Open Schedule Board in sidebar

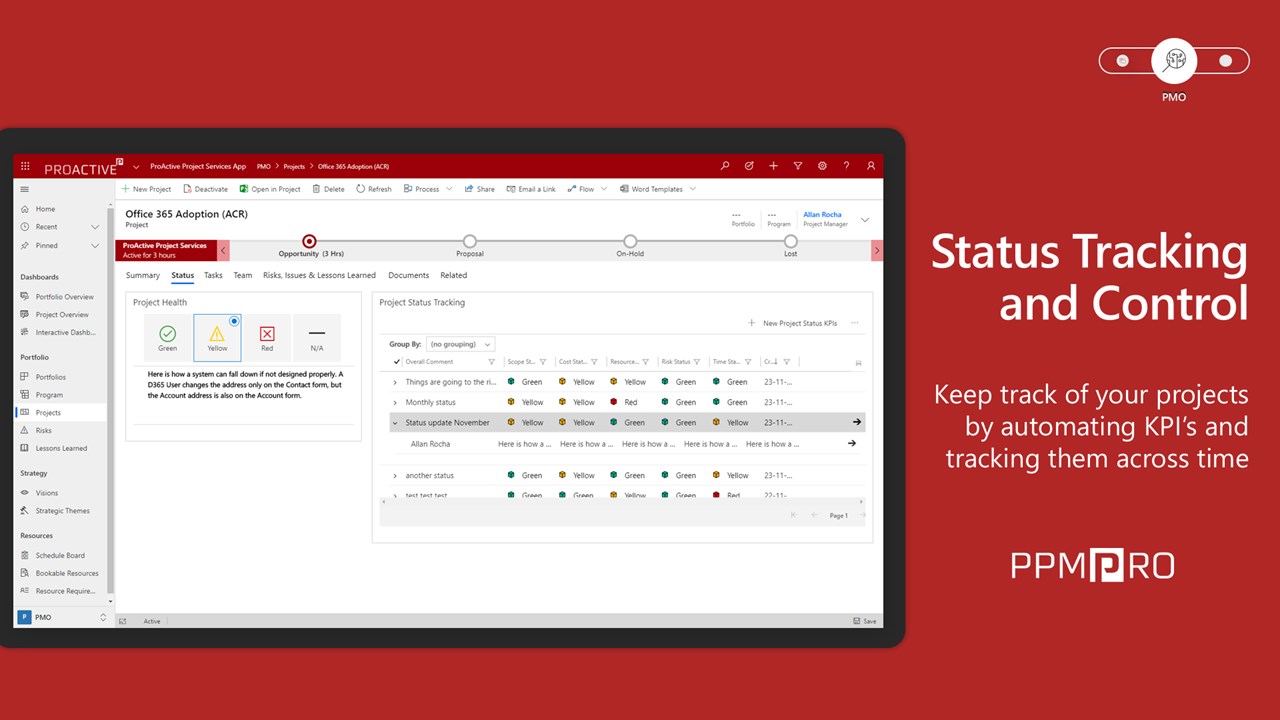pyautogui.click(x=60, y=556)
